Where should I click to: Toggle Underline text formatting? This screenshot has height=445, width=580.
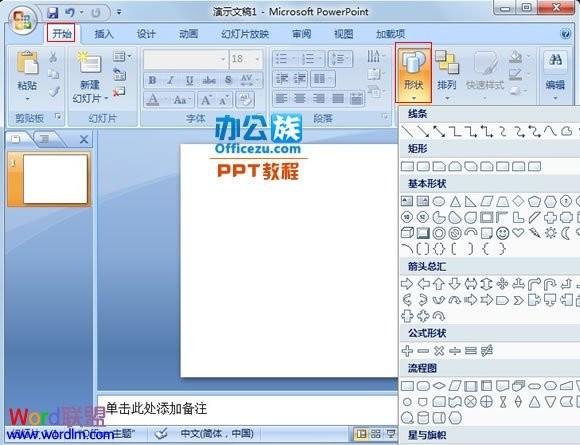[x=189, y=80]
